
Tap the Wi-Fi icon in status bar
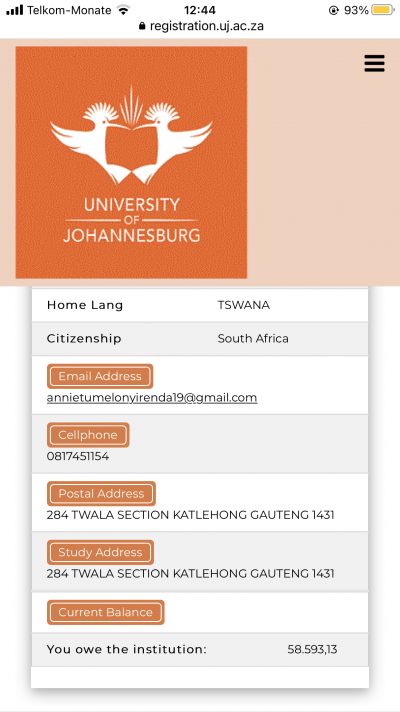(123, 10)
